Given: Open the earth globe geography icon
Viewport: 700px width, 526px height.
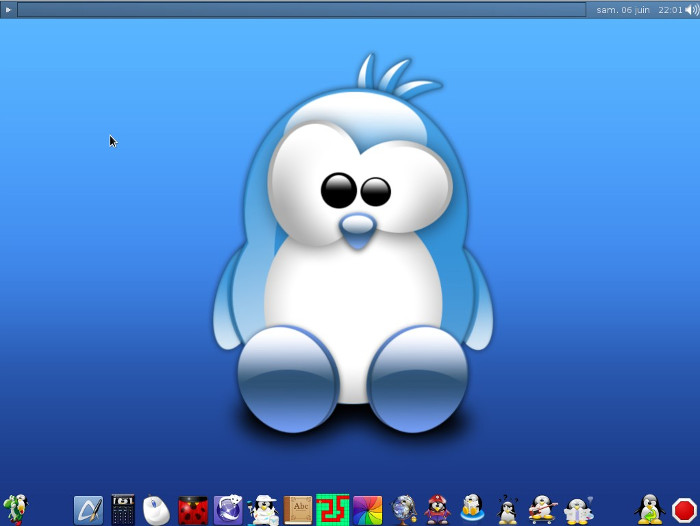Looking at the screenshot, I should [x=403, y=510].
